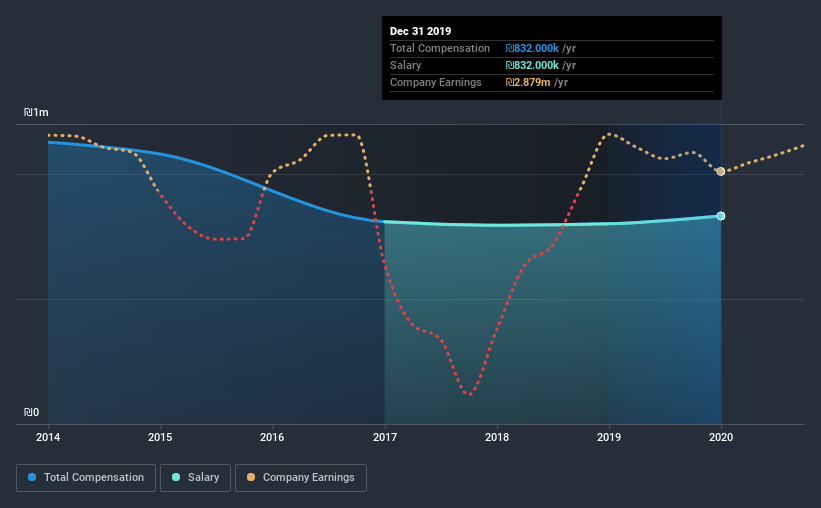
Task: Click the ₪1m y-axis label
Action: click(36, 113)
